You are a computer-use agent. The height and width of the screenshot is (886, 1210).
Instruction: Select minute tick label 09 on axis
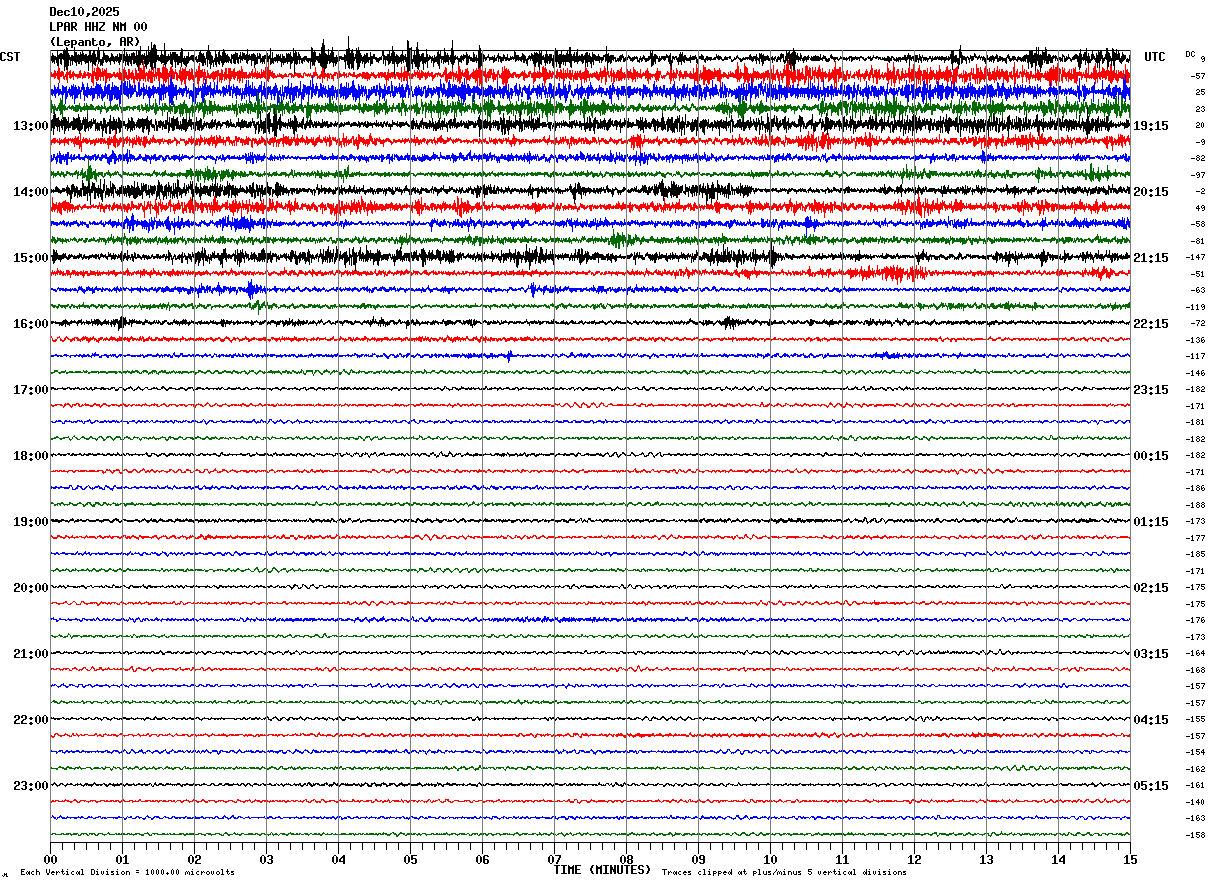click(698, 859)
